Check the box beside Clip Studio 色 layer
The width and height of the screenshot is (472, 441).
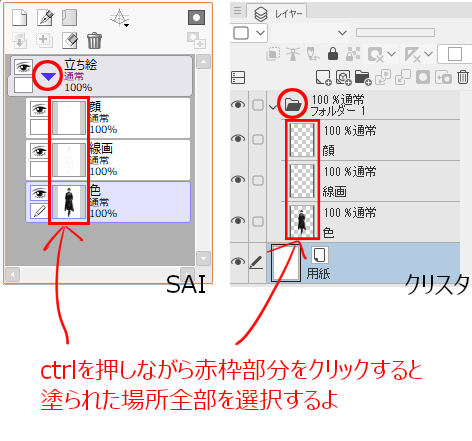click(258, 221)
